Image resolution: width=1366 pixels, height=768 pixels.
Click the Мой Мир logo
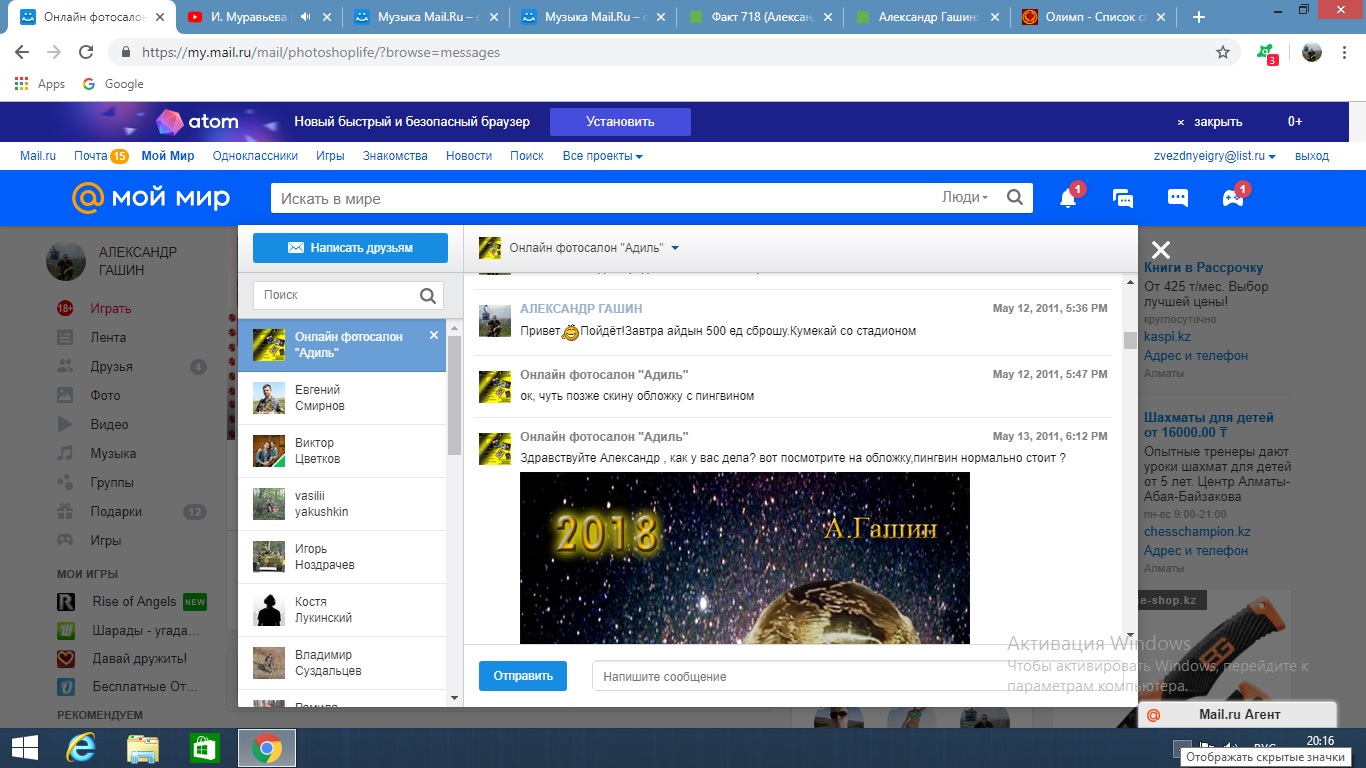151,198
